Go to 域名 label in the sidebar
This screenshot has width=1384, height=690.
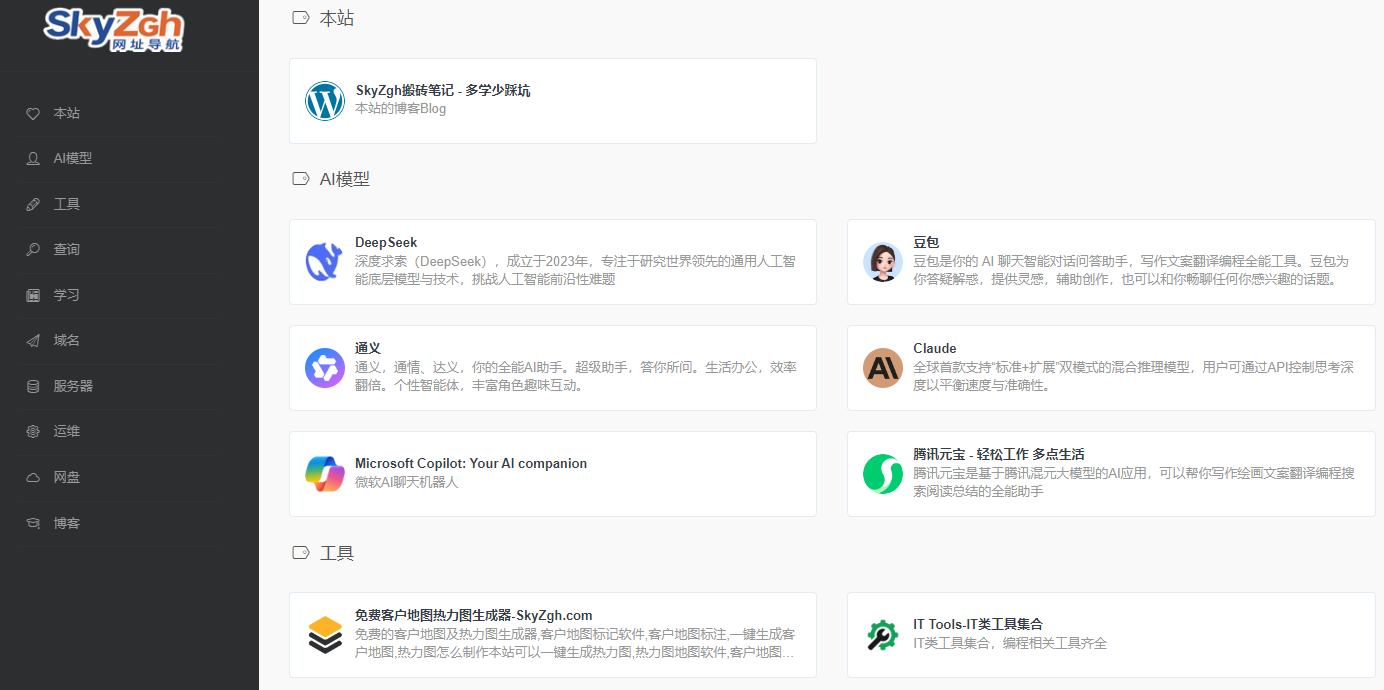(67, 340)
